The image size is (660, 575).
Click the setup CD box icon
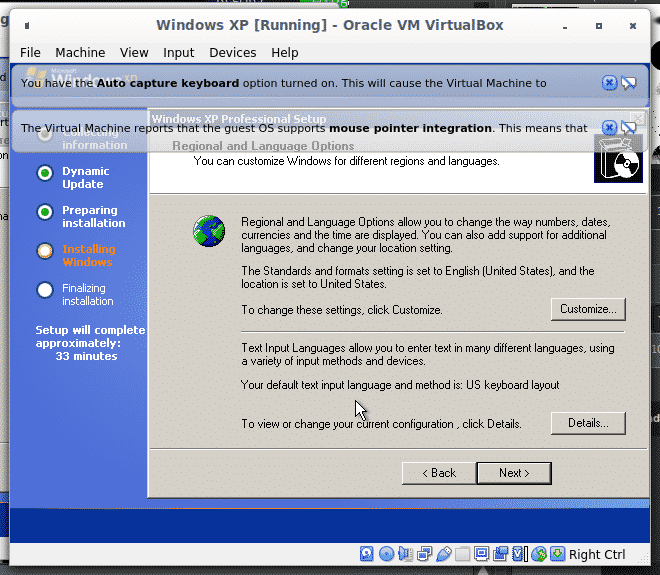(618, 159)
